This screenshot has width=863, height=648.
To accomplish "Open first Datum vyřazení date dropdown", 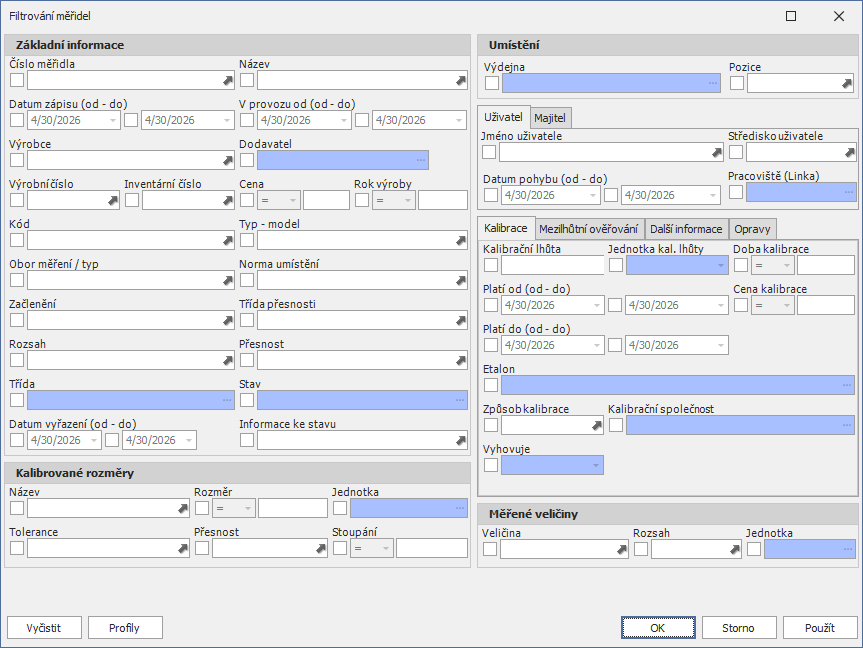I will (x=94, y=440).
